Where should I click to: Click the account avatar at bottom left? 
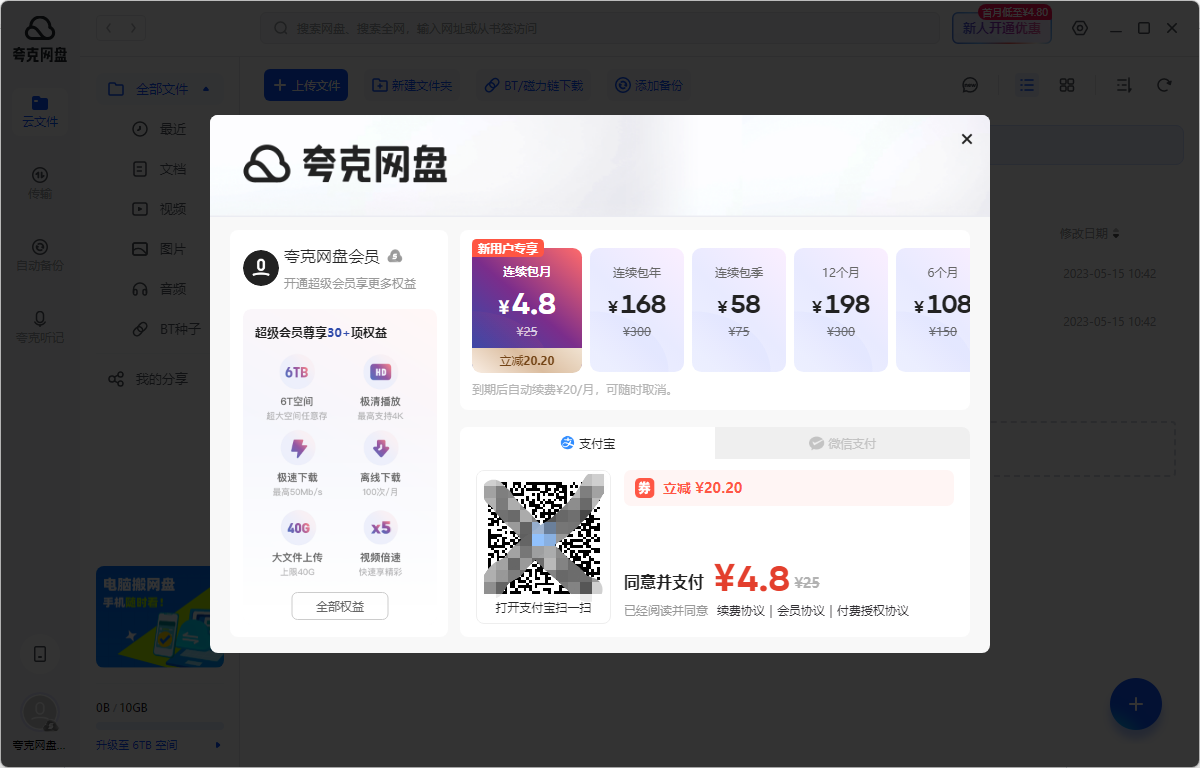[x=40, y=711]
